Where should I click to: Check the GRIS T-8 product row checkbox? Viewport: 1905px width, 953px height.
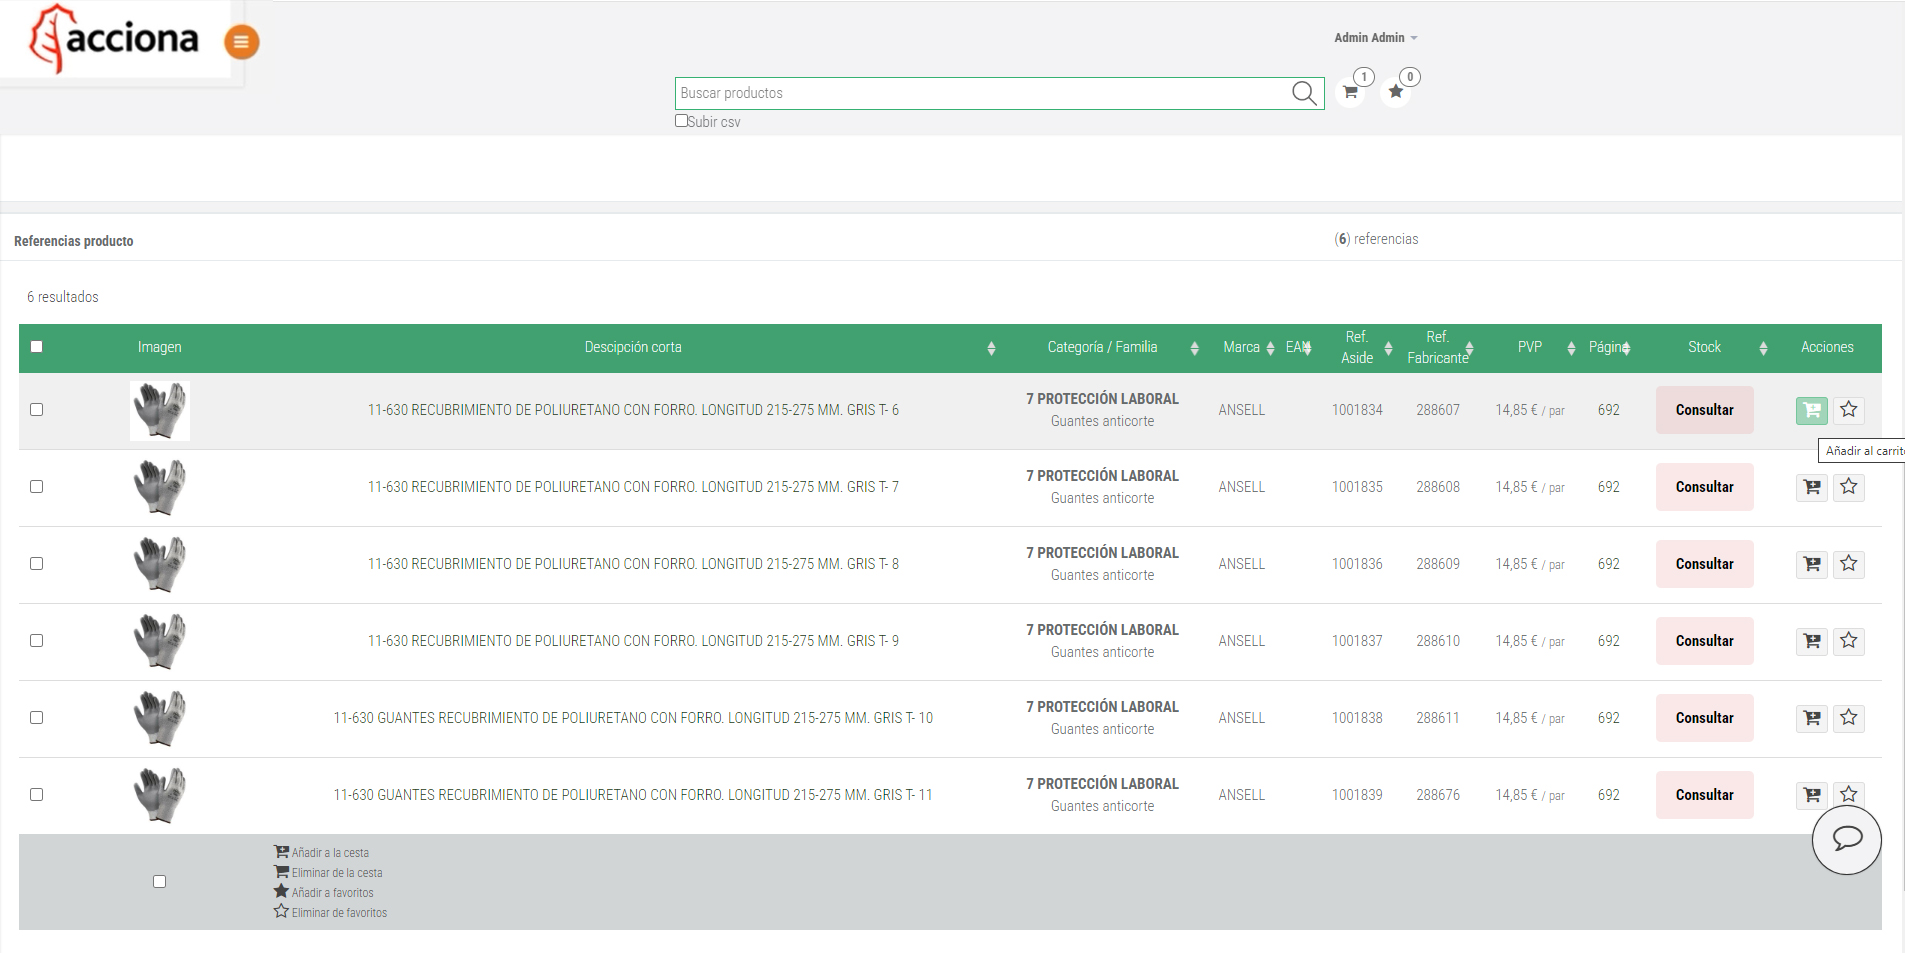coord(37,564)
